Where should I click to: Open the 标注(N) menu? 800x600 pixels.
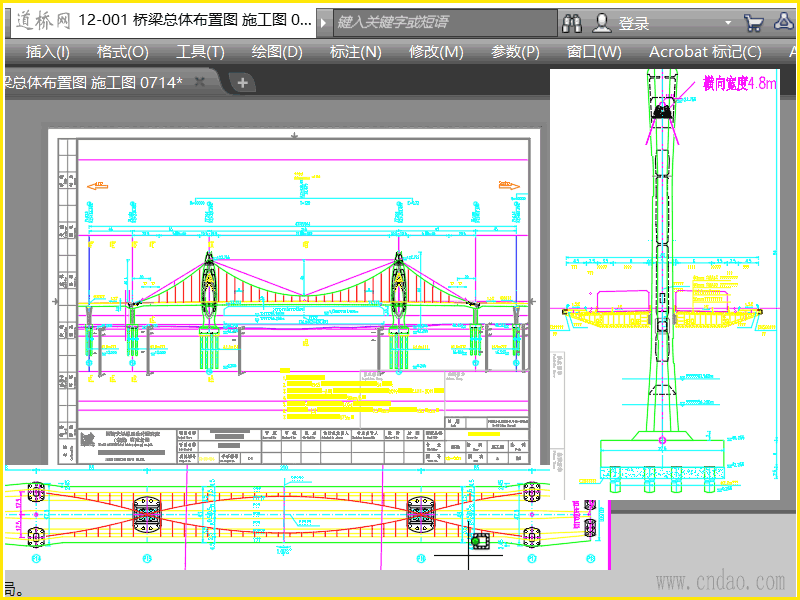point(355,52)
